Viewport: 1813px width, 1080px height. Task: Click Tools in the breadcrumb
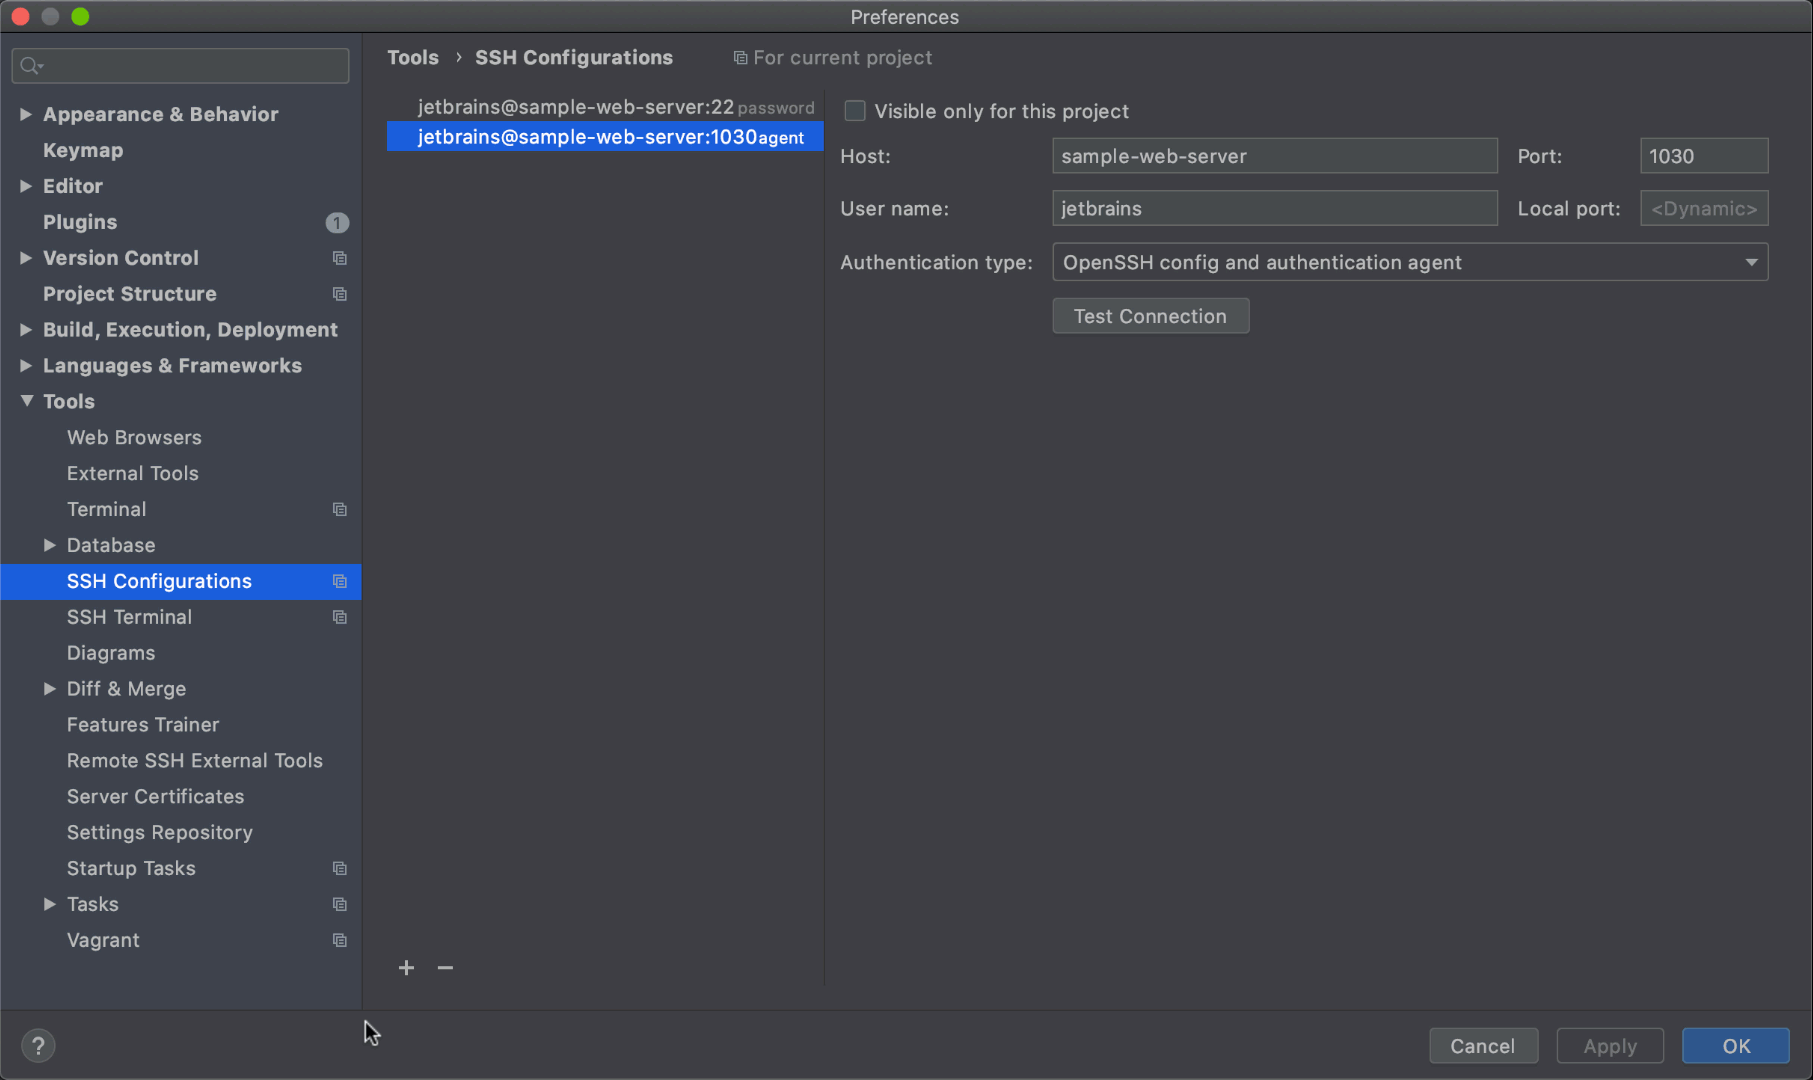[412, 57]
